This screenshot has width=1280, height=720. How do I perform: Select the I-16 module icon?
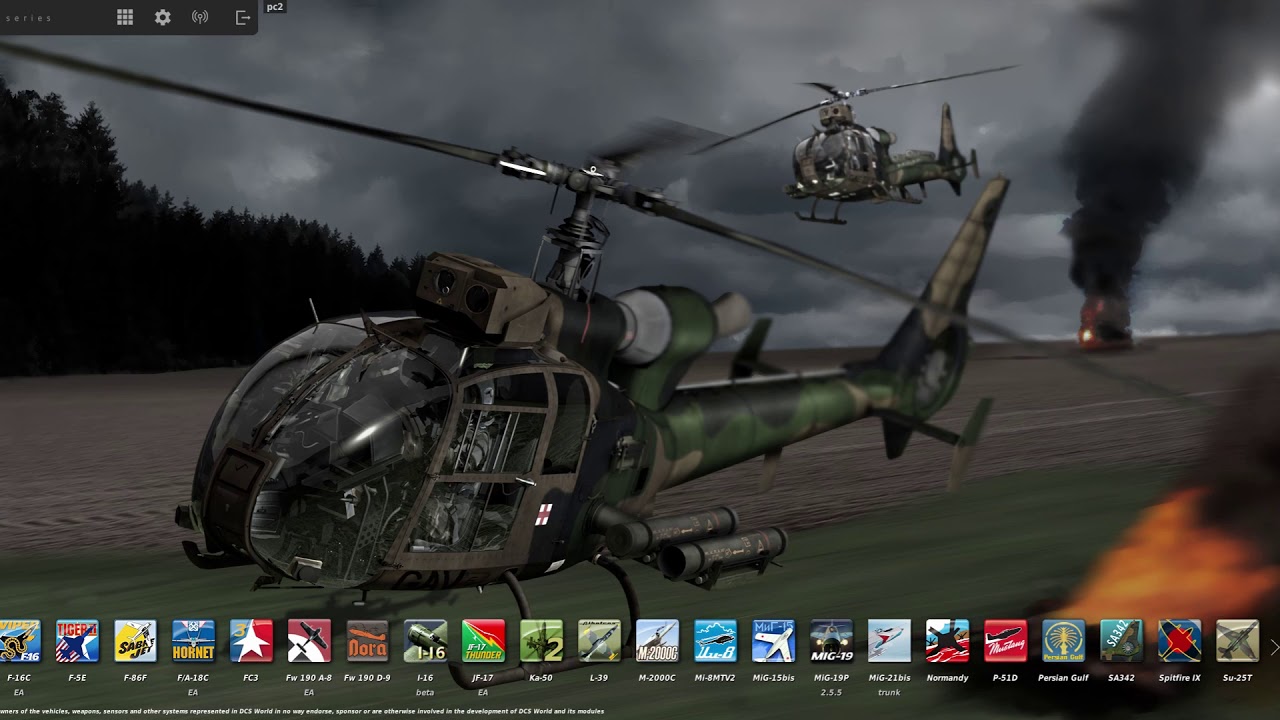point(425,641)
